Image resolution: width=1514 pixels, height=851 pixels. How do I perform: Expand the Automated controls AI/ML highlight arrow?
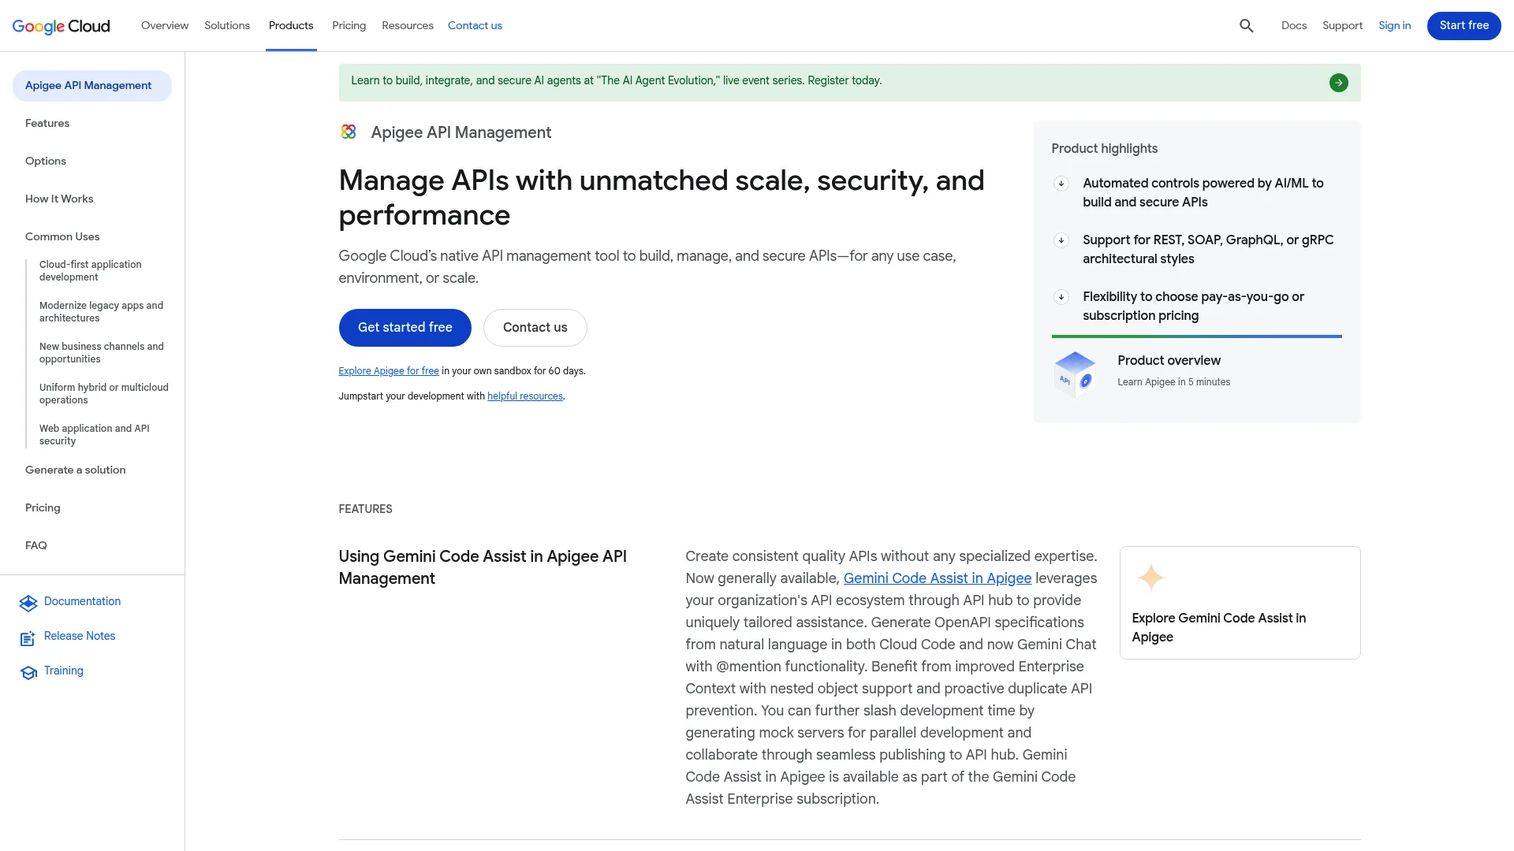pyautogui.click(x=1061, y=184)
